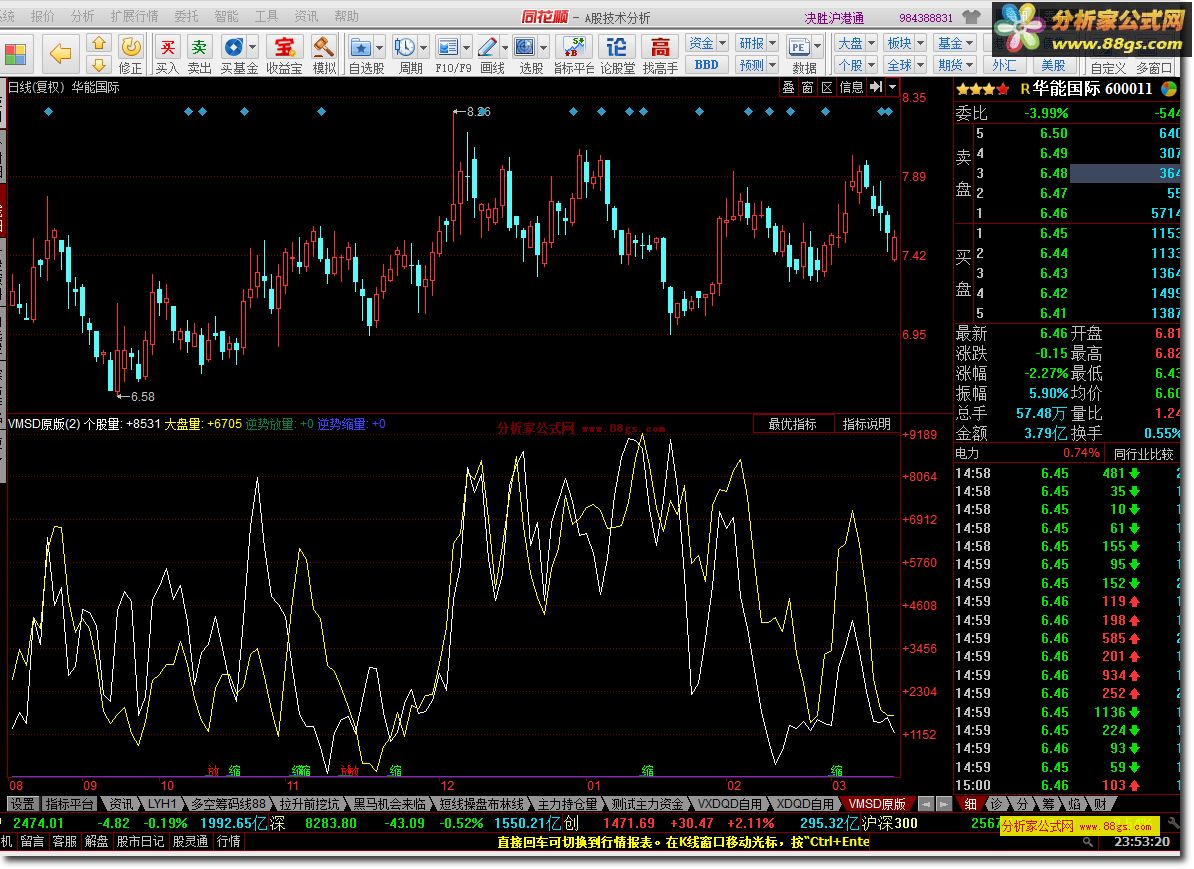1194x869 pixels.
Task: Open the 收益宝 icon
Action: (x=284, y=48)
